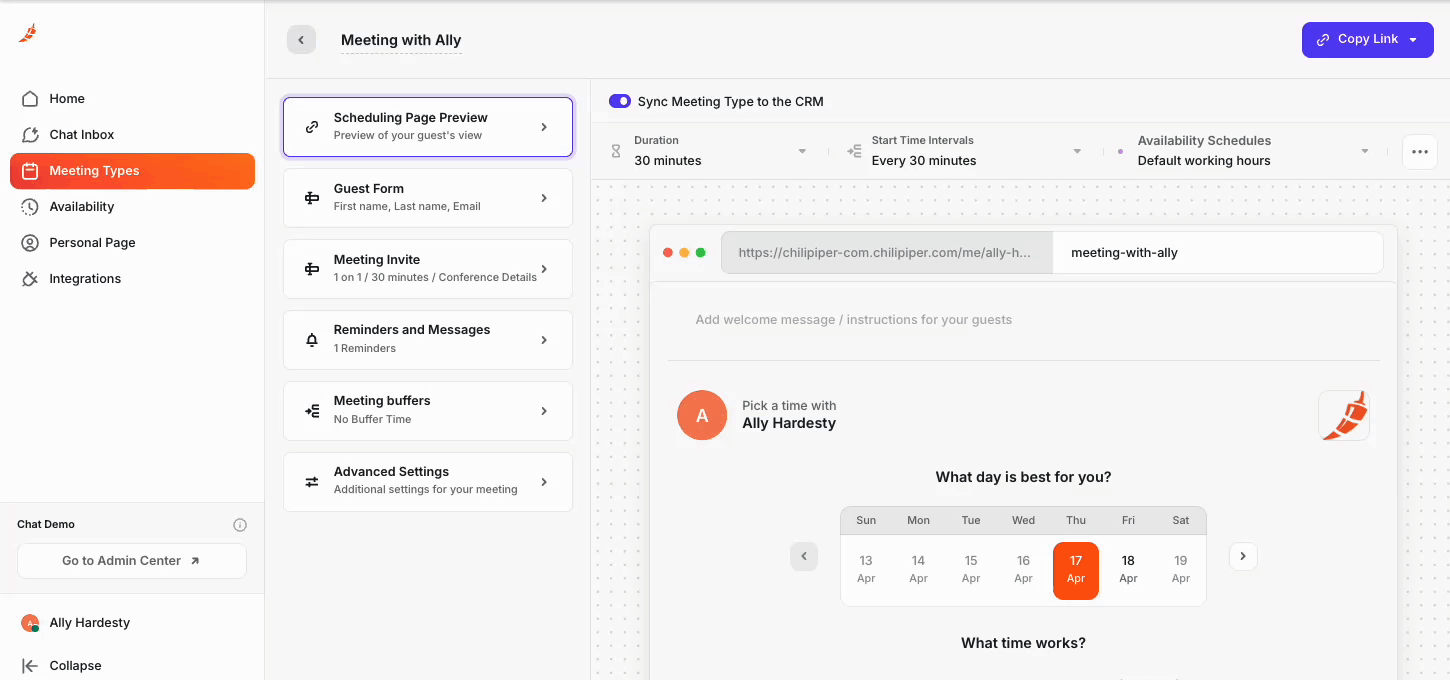The image size is (1450, 680).
Task: Edit the Meeting with Ally title
Action: (401, 41)
